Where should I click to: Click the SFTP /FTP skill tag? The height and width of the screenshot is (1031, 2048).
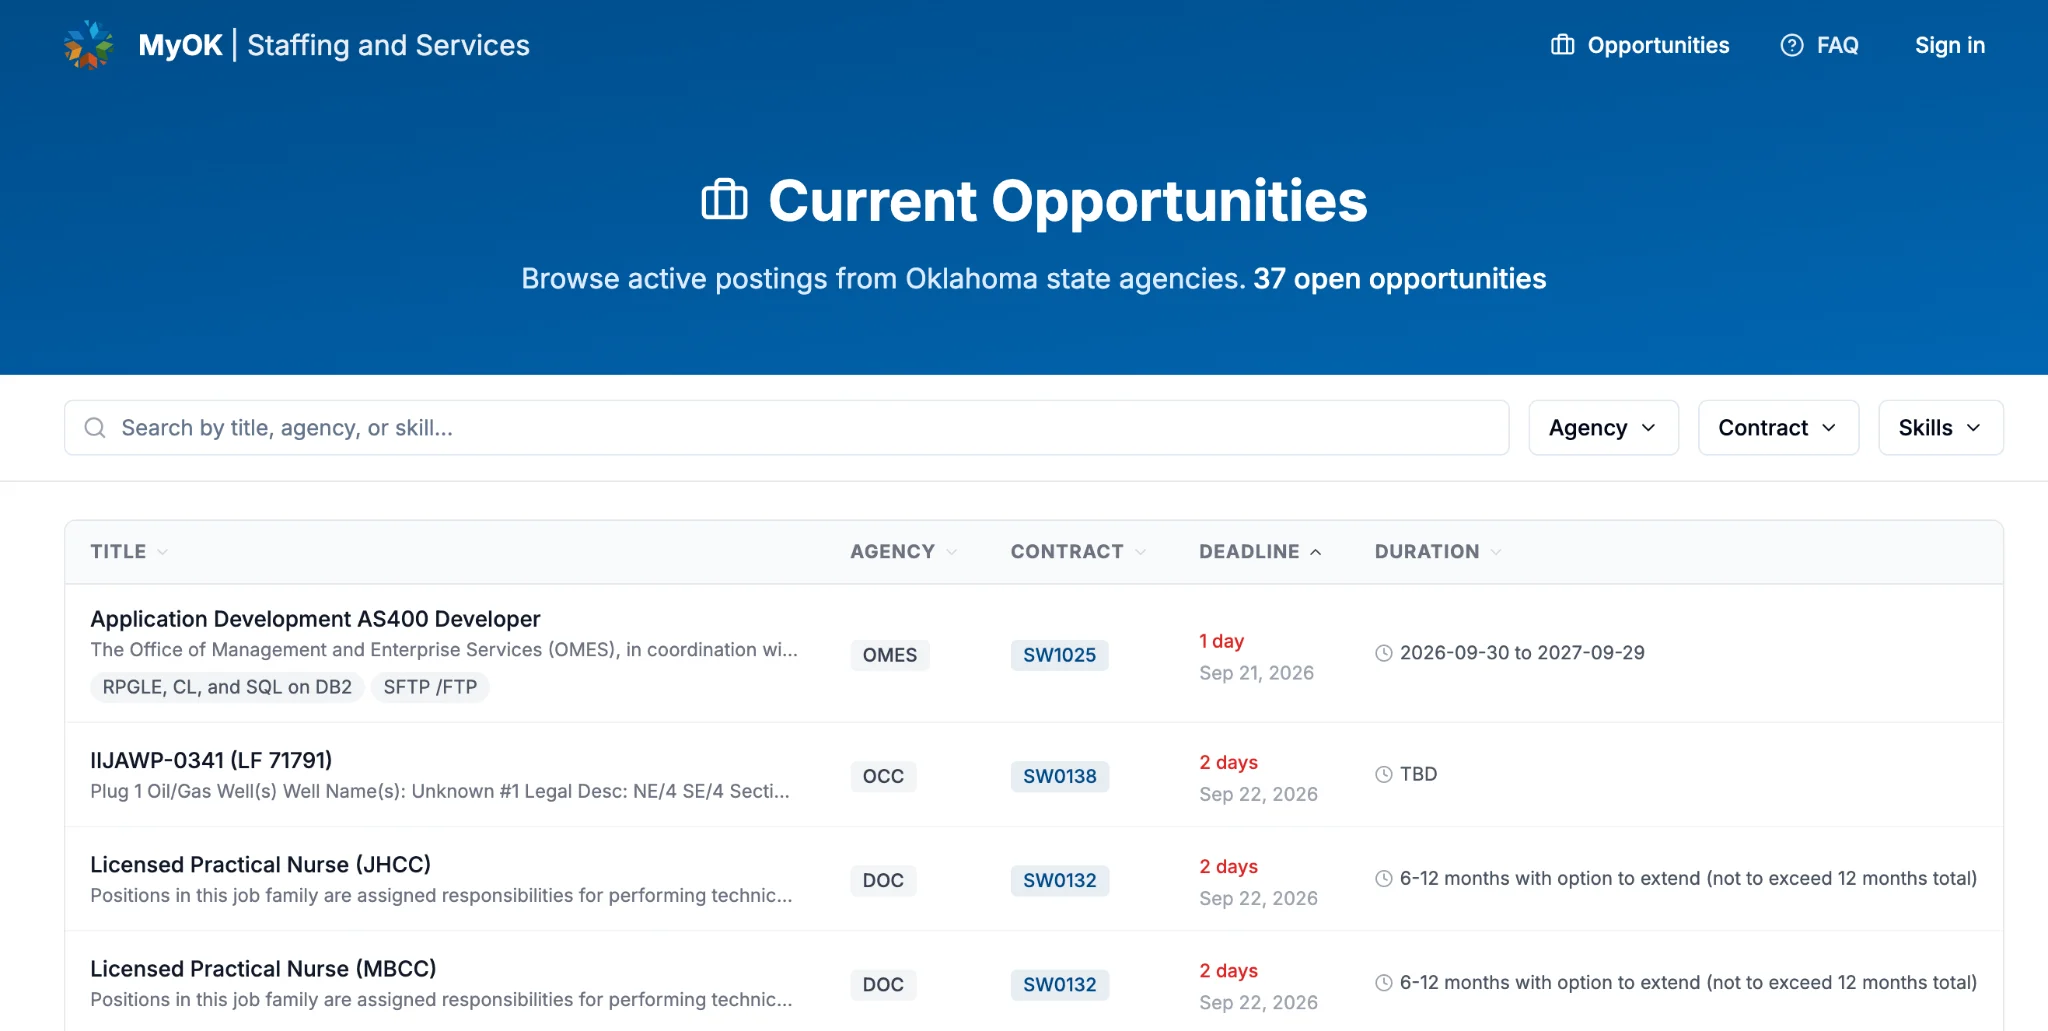point(430,687)
